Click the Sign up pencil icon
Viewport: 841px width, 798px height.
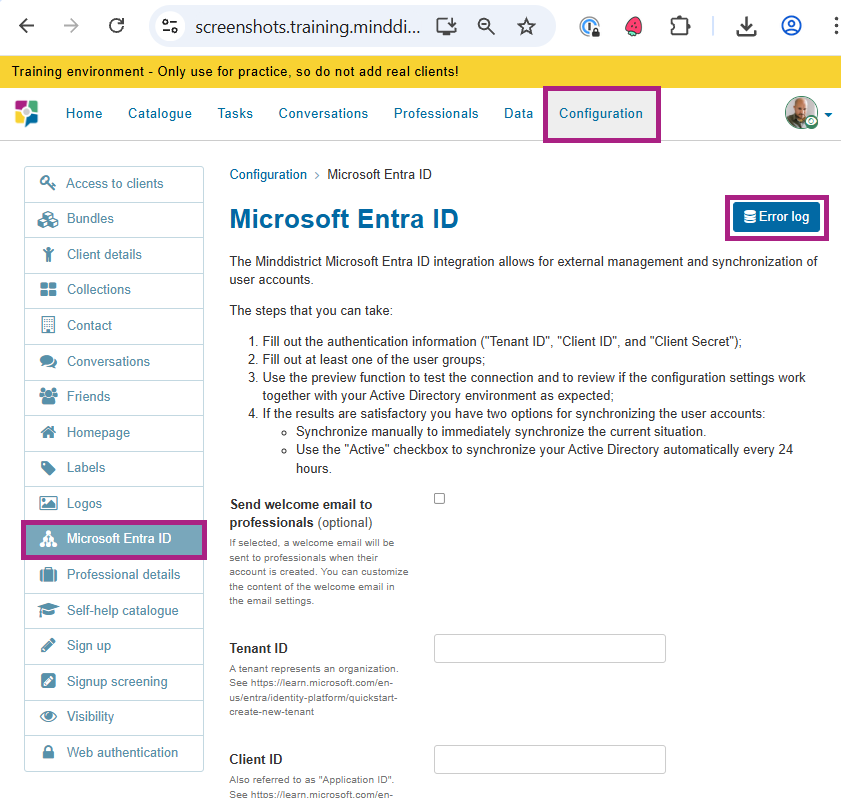coord(48,646)
